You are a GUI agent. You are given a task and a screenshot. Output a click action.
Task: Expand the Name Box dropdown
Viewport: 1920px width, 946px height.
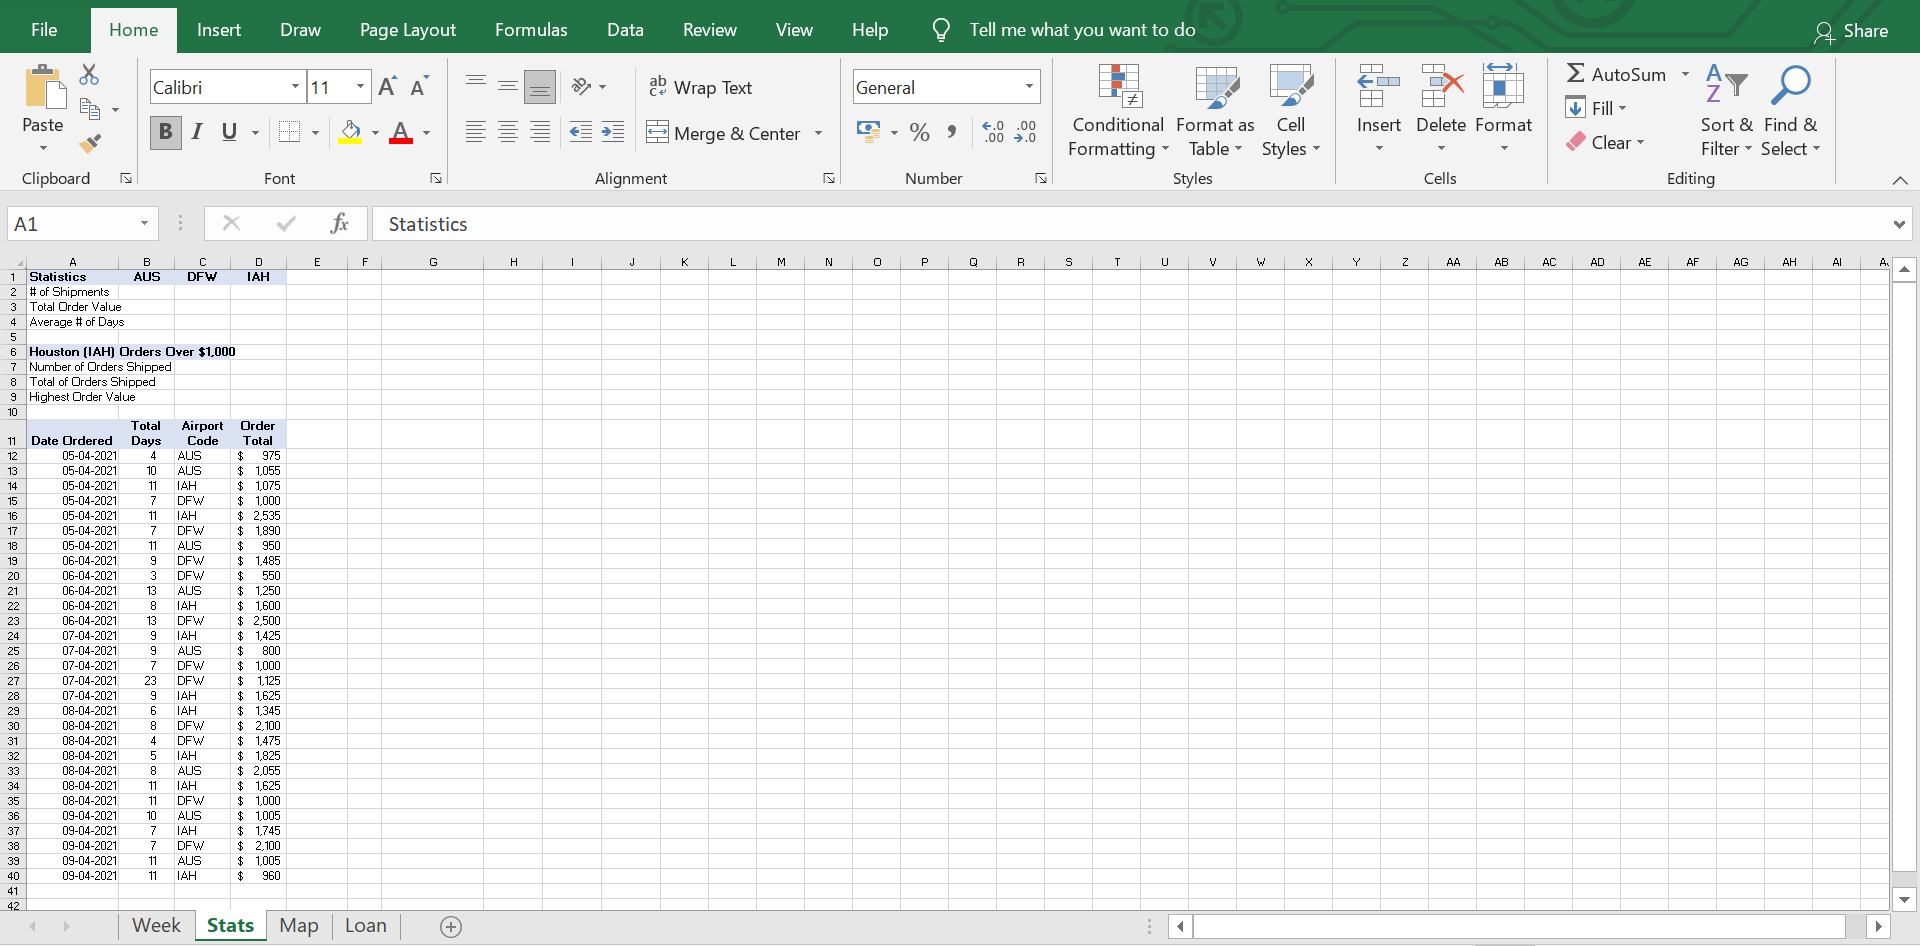pos(144,224)
